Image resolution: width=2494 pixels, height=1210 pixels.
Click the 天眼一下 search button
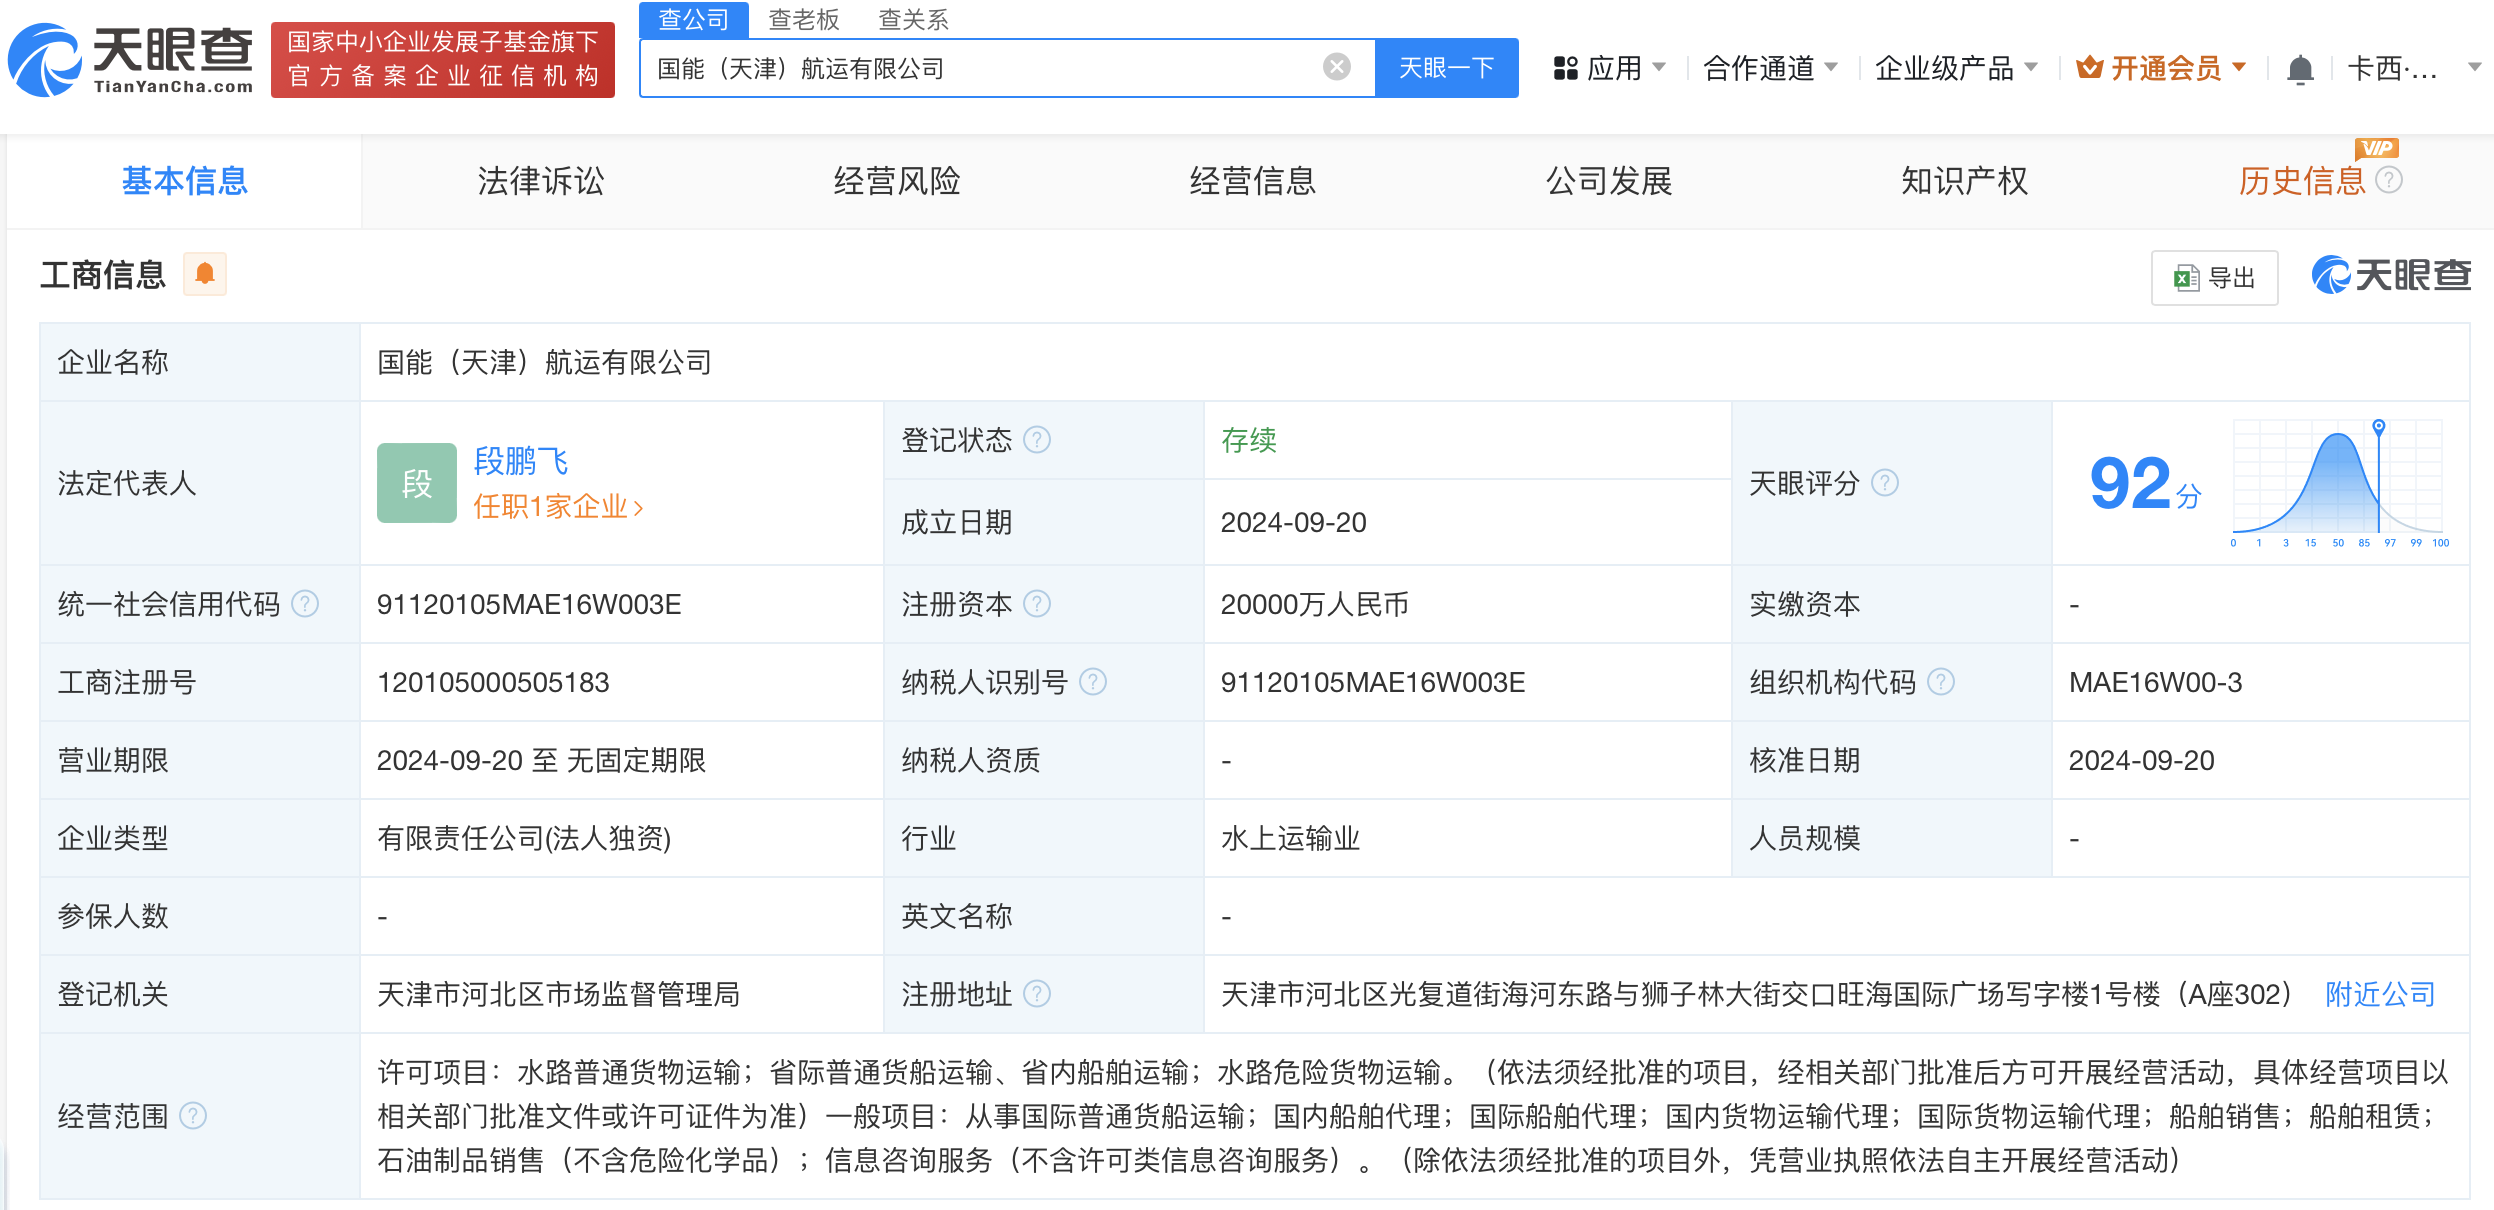[x=1447, y=67]
